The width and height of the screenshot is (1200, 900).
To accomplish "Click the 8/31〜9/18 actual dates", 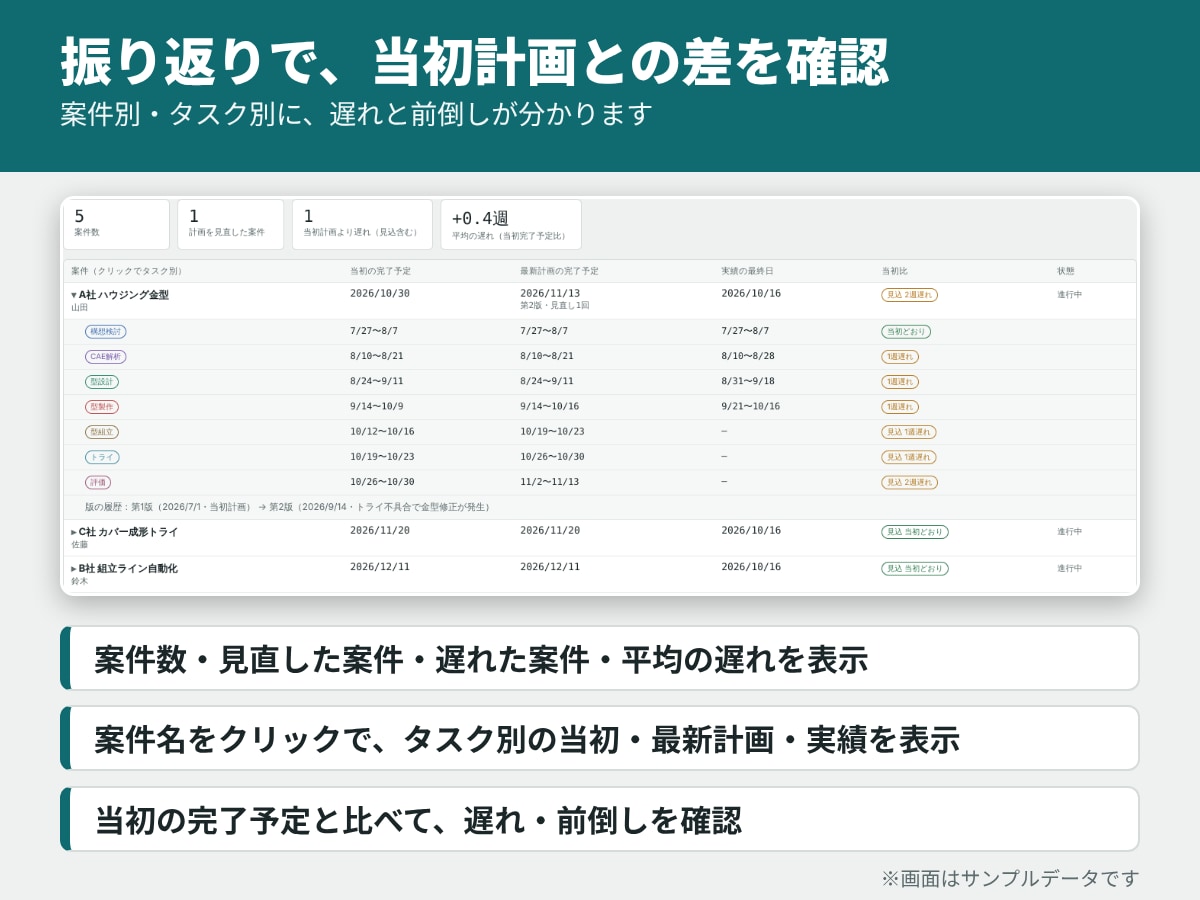I will click(x=748, y=381).
